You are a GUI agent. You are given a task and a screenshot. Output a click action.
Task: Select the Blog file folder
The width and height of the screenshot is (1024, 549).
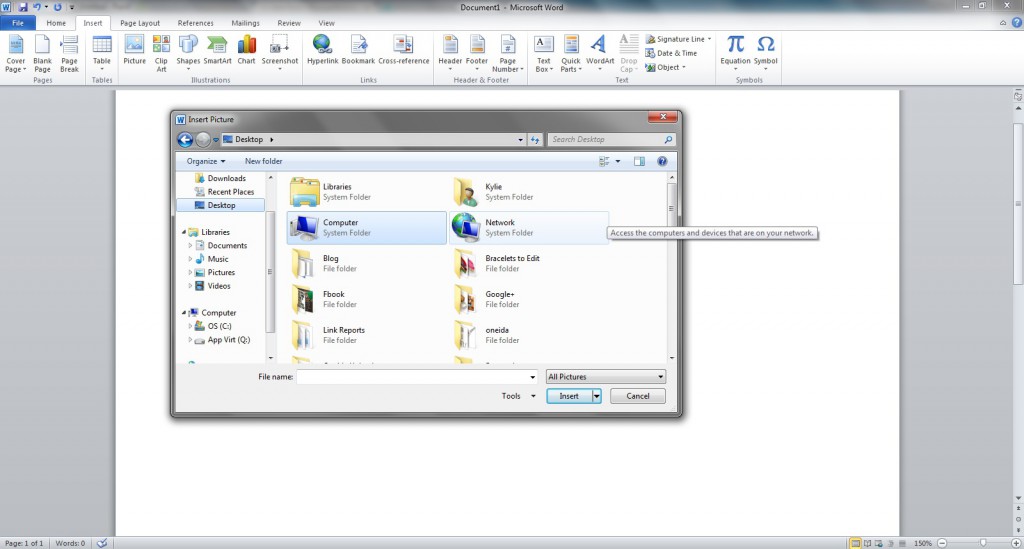click(x=366, y=263)
